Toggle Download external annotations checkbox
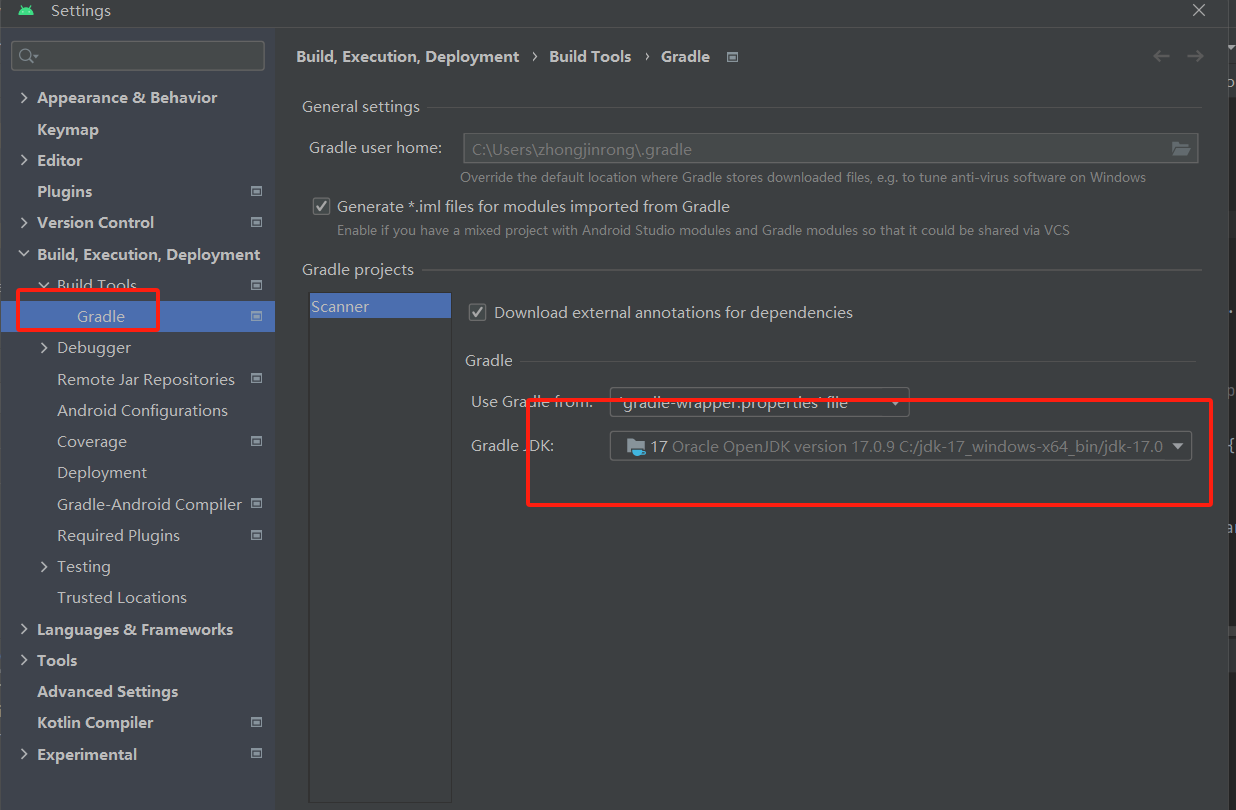 [x=478, y=312]
